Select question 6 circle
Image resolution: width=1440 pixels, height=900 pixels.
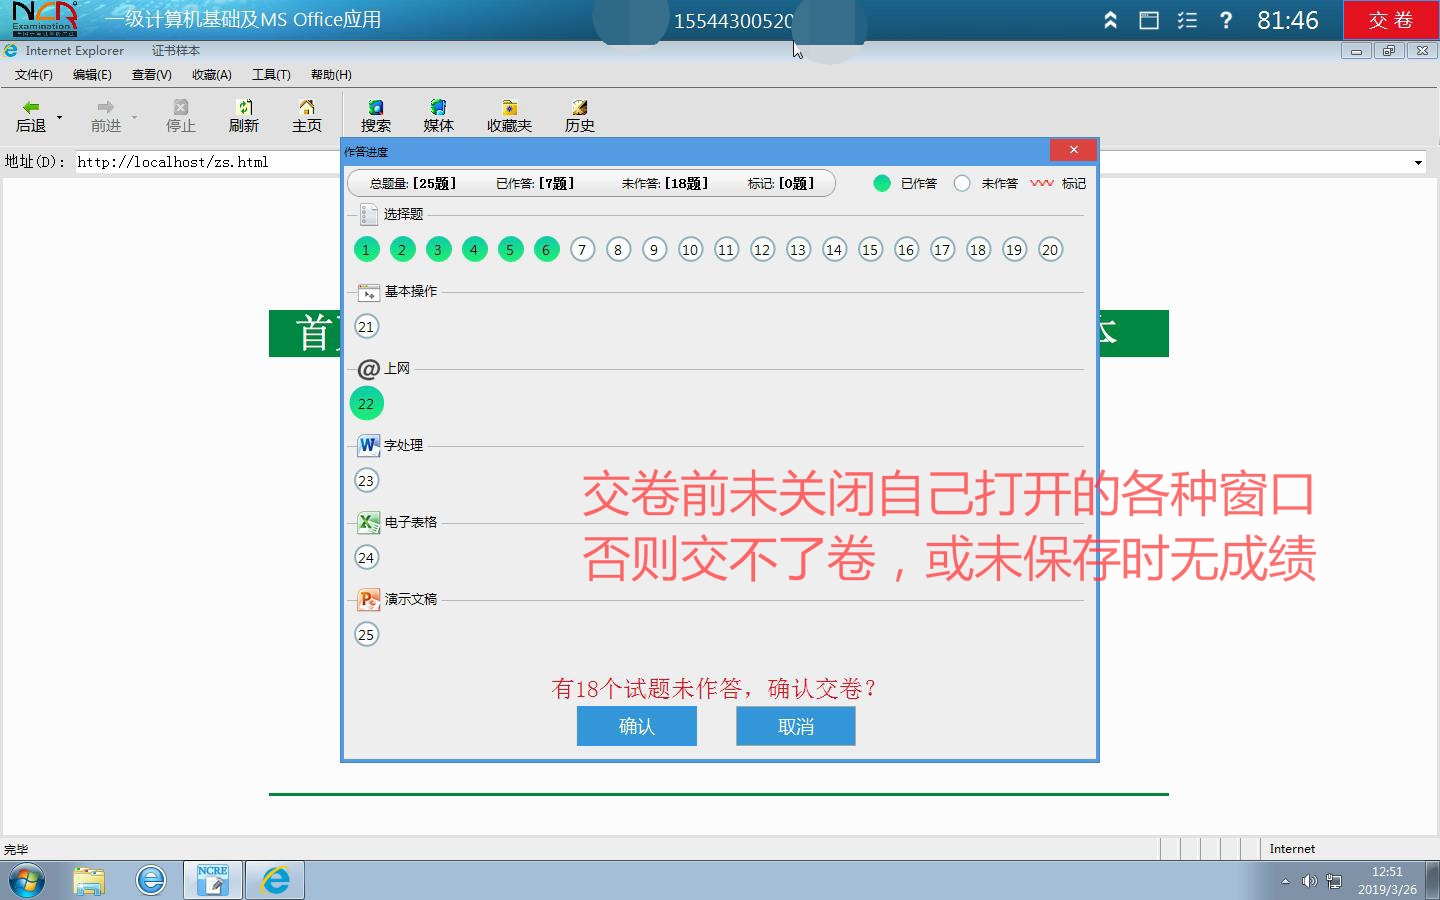tap(546, 250)
